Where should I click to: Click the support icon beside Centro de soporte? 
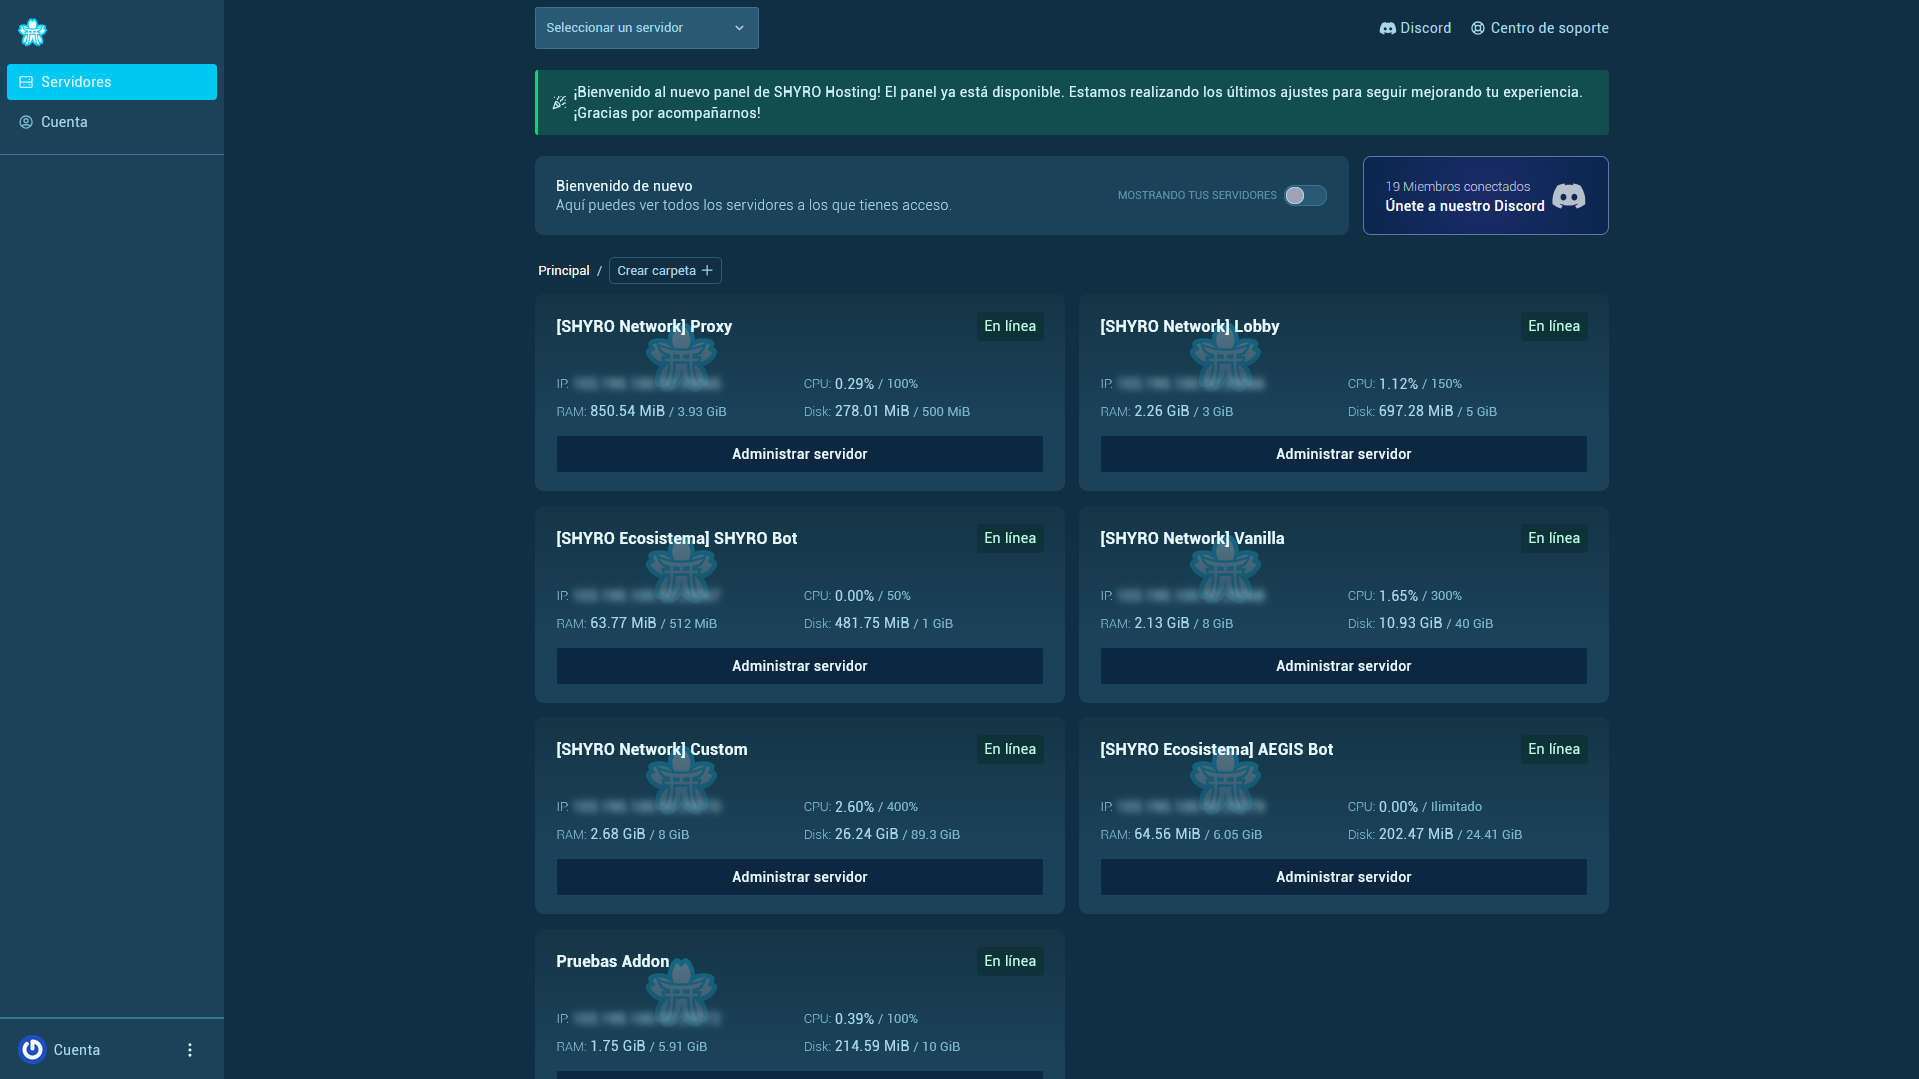click(1477, 28)
